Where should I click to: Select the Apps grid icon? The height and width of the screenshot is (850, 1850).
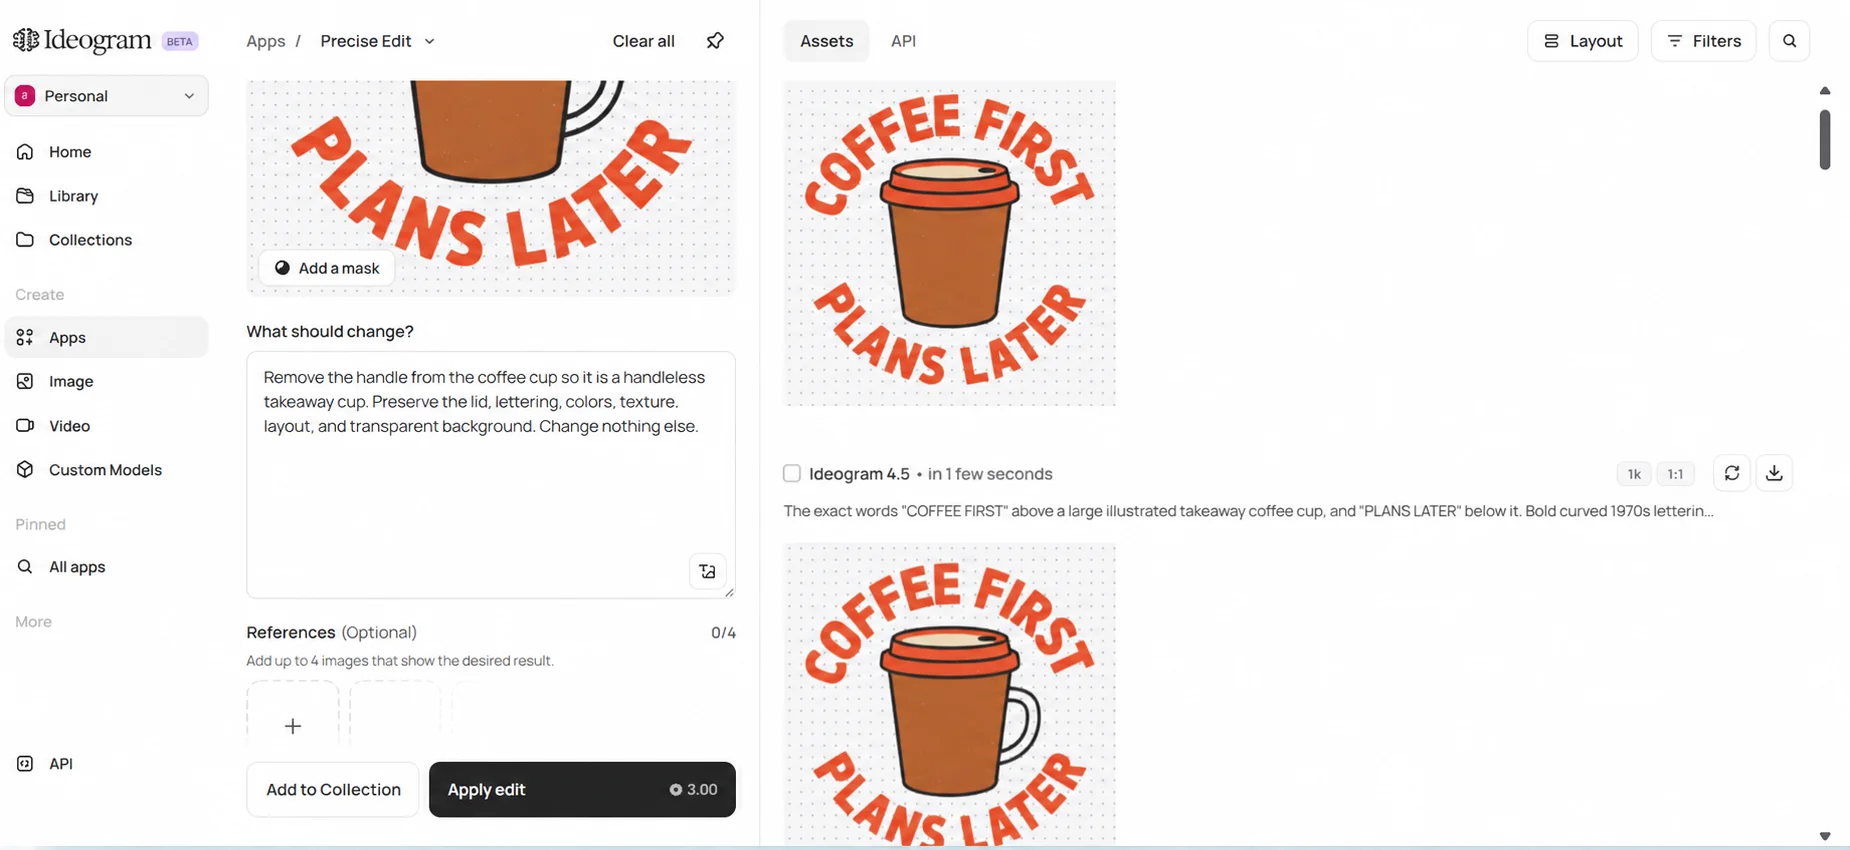point(25,338)
